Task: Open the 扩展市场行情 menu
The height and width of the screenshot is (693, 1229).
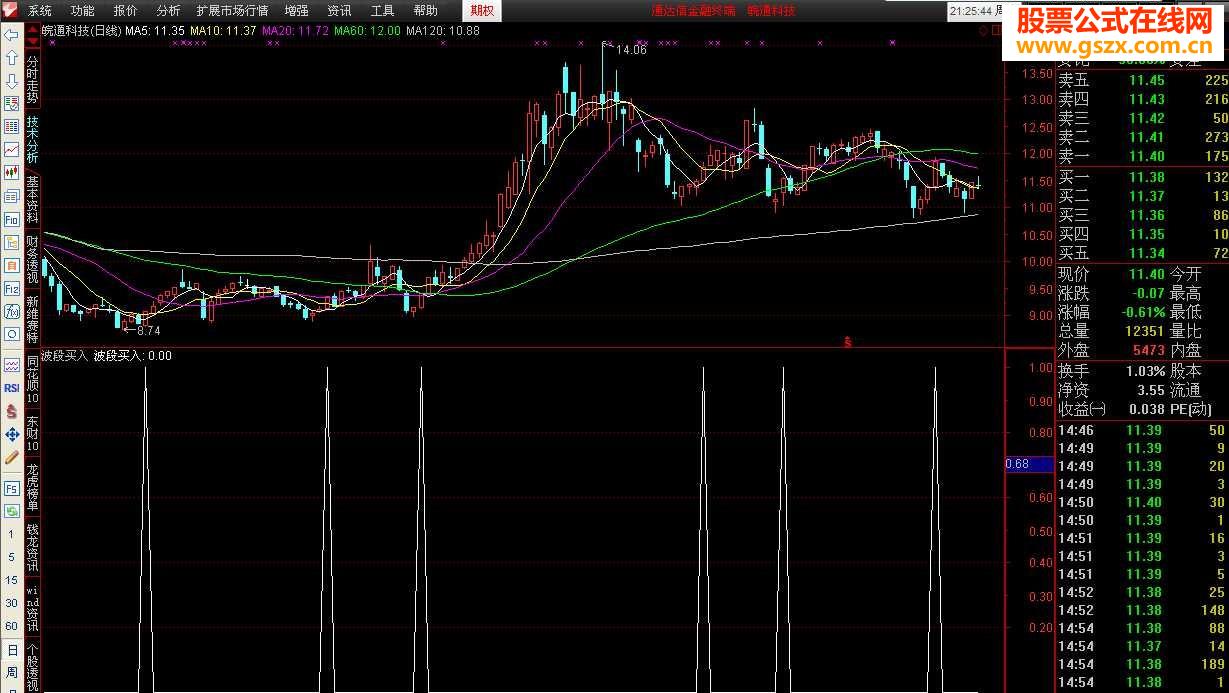Action: coord(232,11)
